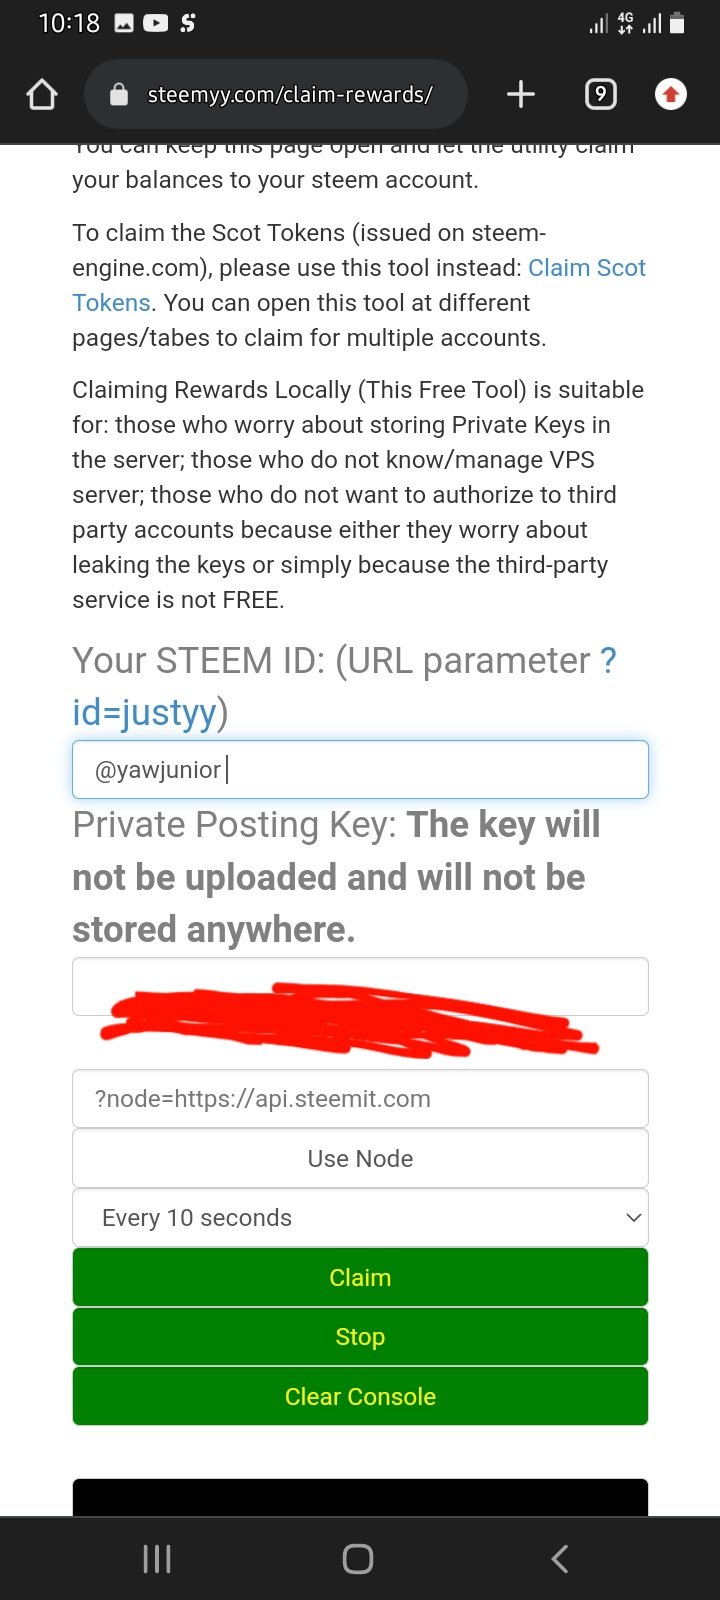Expand the Every 10 seconds dropdown

coord(360,1218)
